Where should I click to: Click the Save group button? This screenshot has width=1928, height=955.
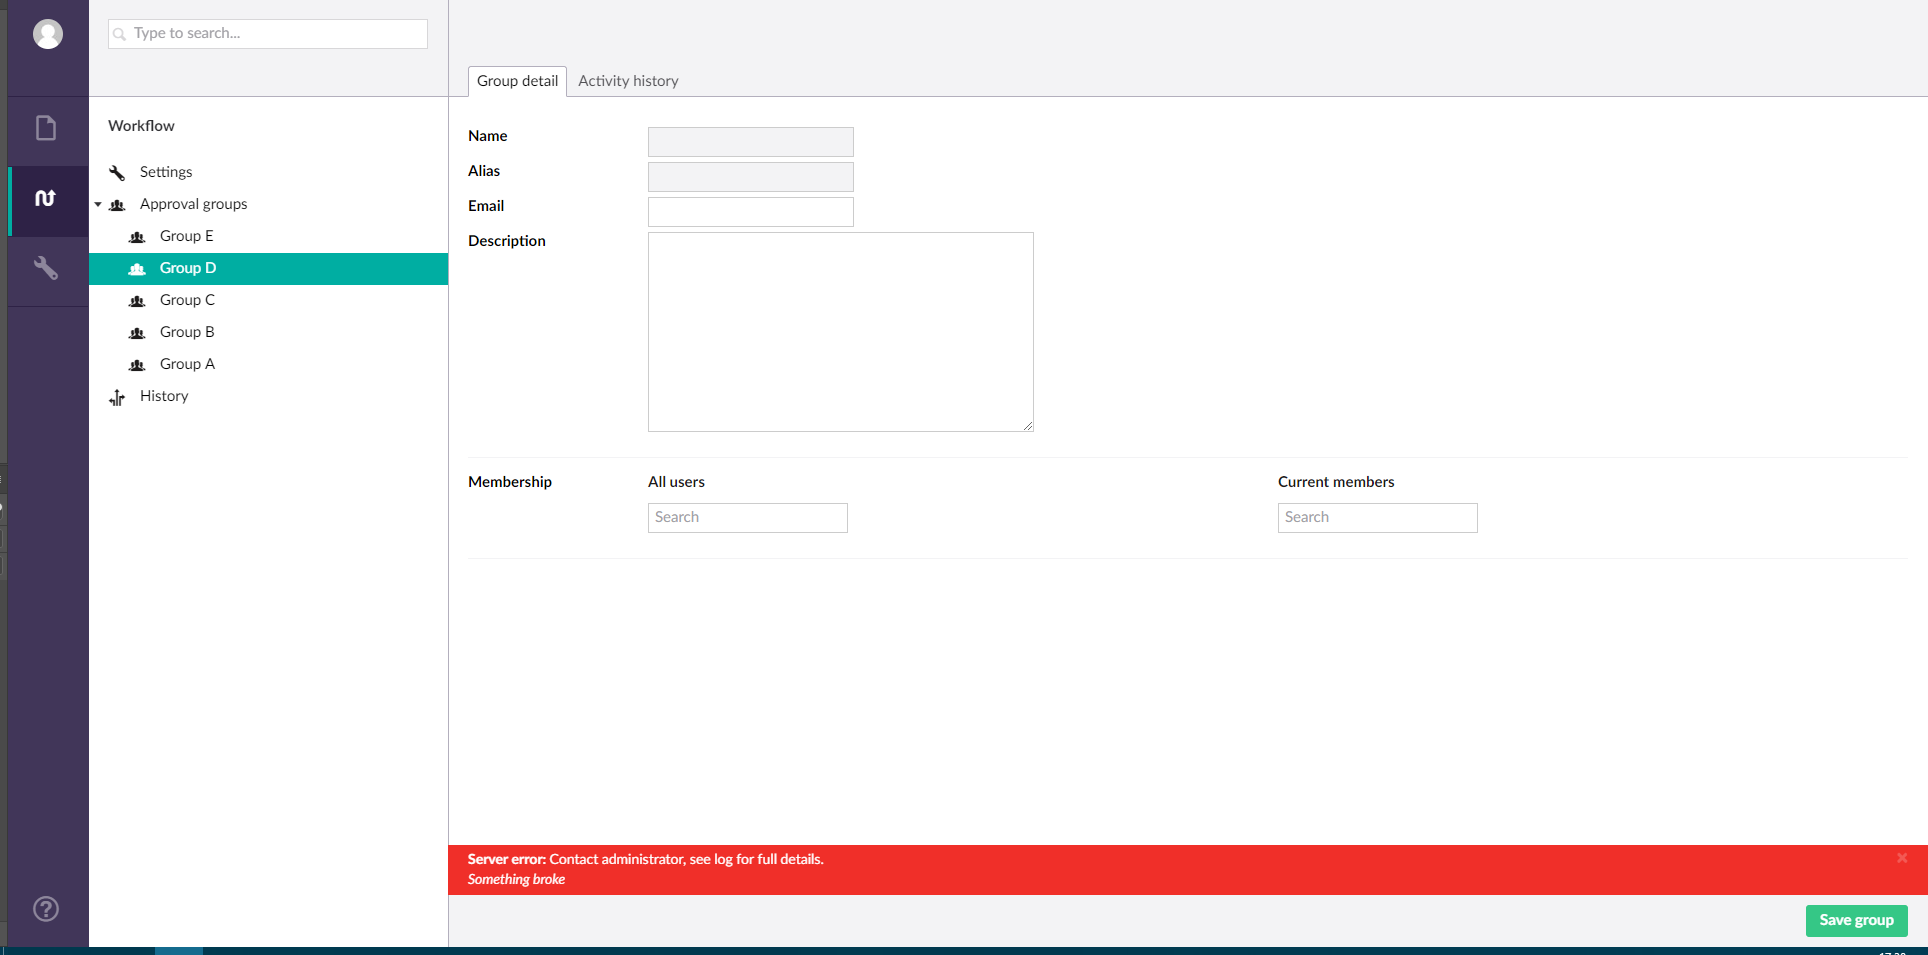tap(1856, 920)
